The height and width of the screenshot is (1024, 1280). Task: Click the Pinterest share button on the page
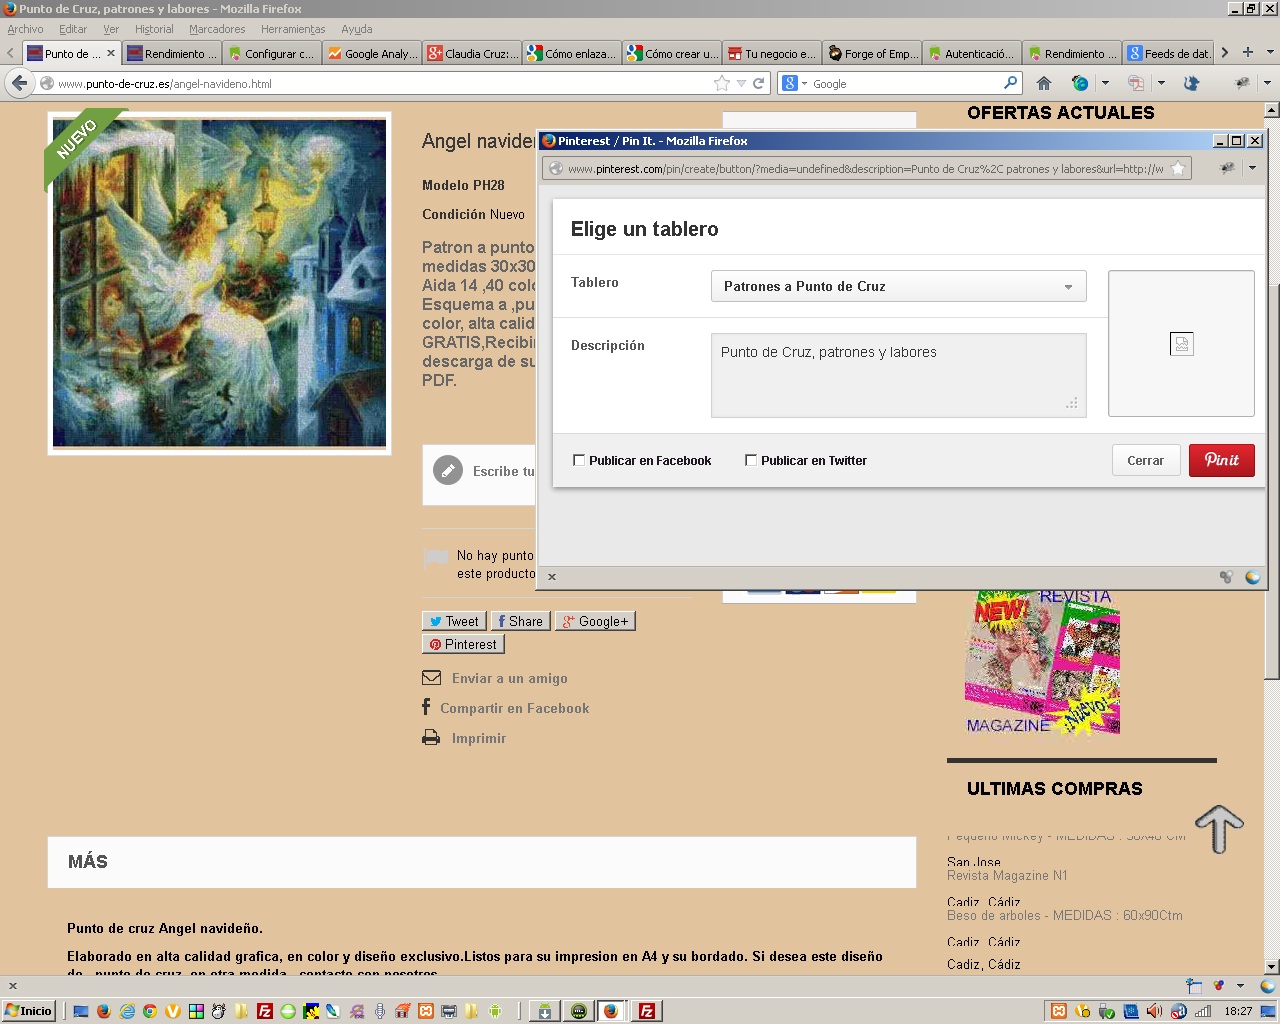463,644
